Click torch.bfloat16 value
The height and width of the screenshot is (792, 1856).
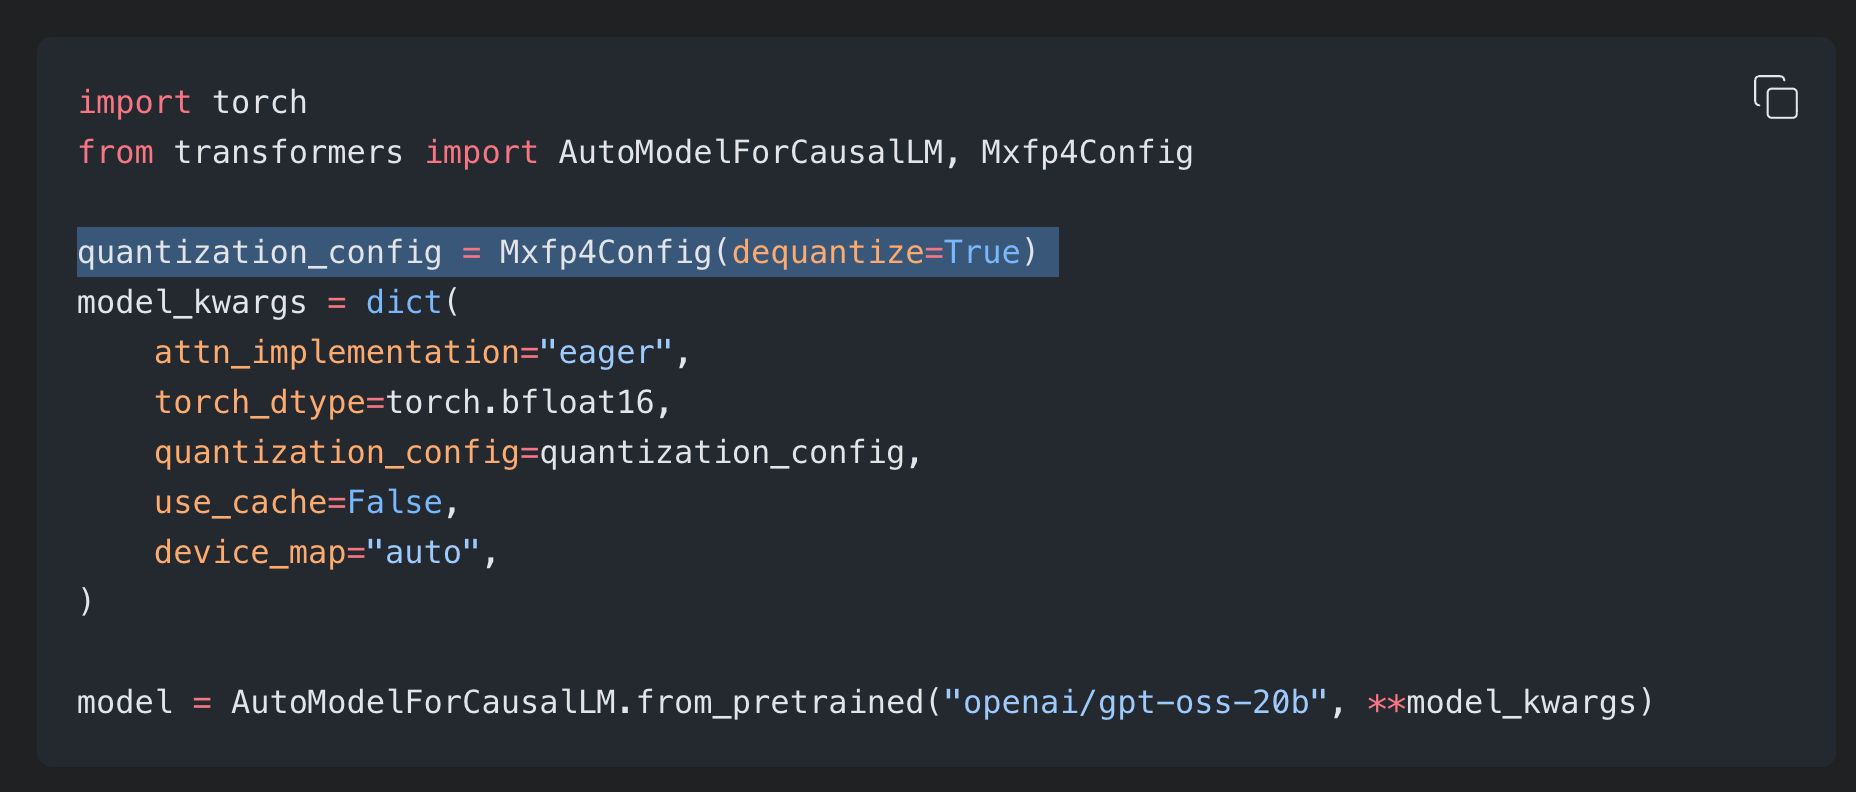click(x=520, y=402)
